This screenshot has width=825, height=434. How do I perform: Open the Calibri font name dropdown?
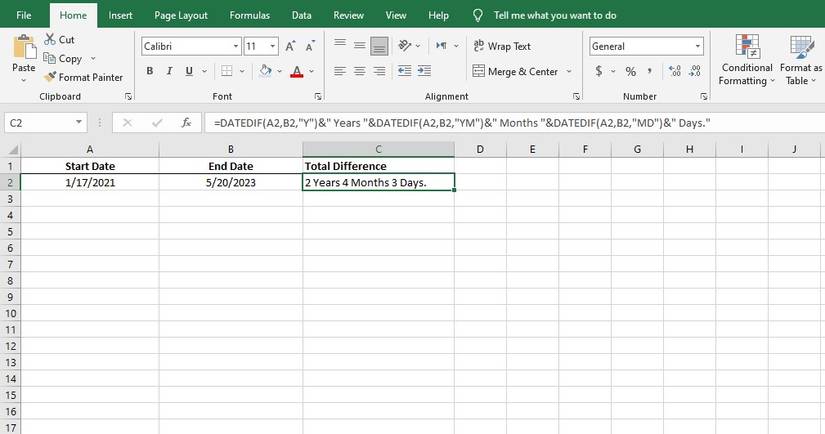[236, 46]
